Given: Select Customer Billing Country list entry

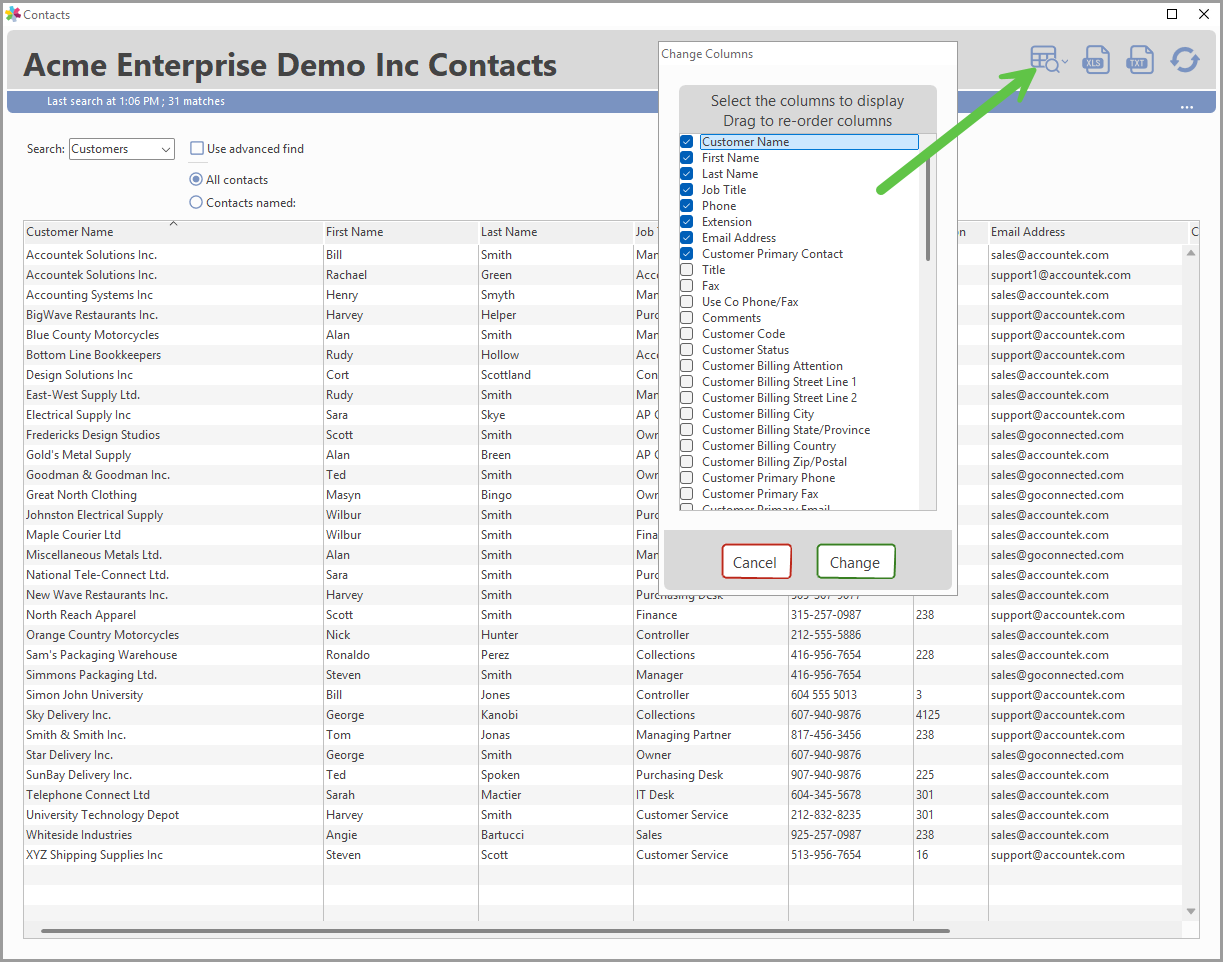Looking at the screenshot, I should 768,446.
